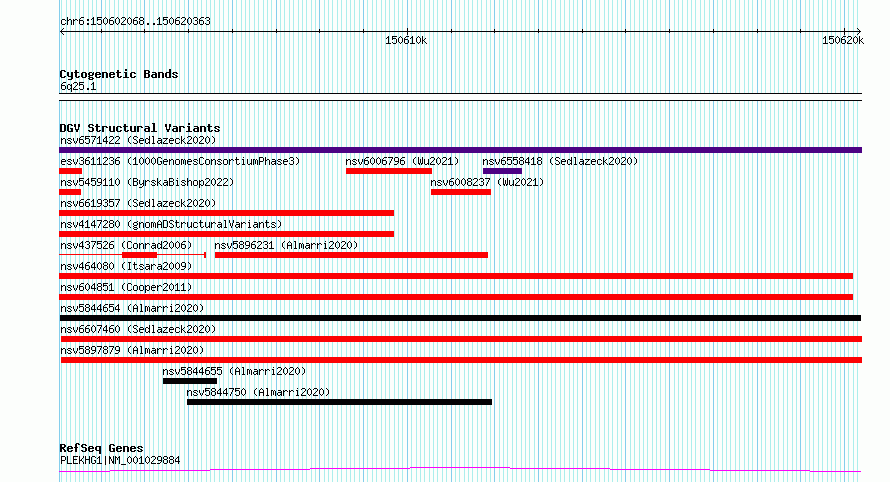Select label nsv4147280 (gnomADStructuralVariants)
This screenshot has width=890, height=482.
click(x=171, y=224)
